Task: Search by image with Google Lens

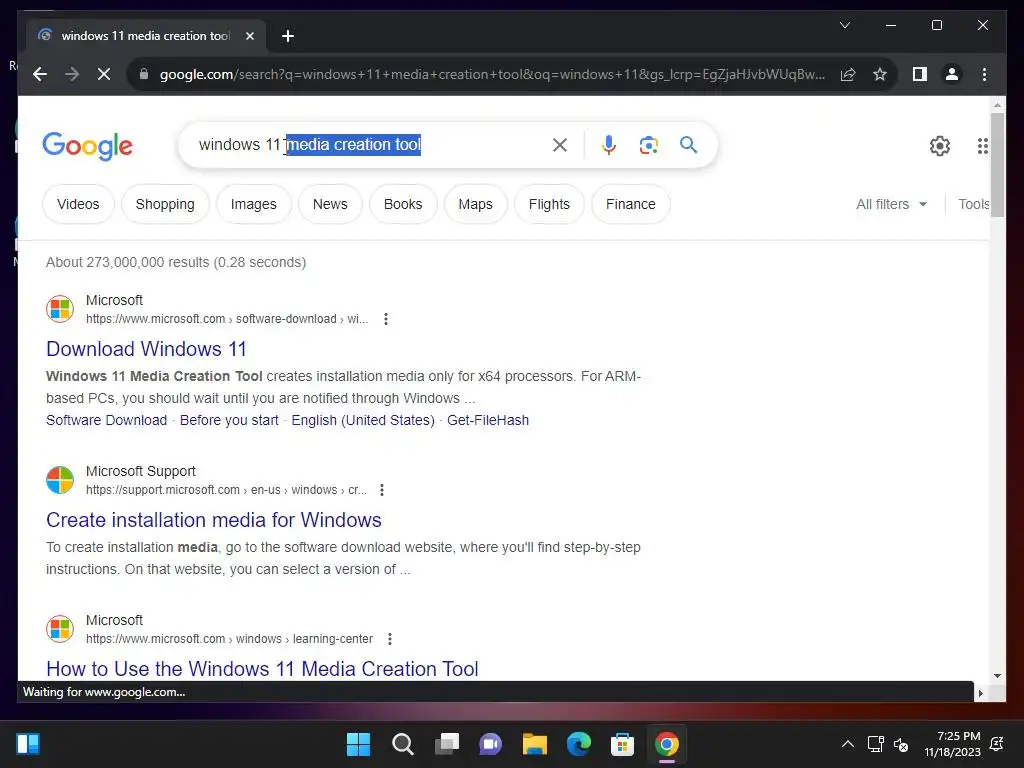Action: tap(648, 145)
